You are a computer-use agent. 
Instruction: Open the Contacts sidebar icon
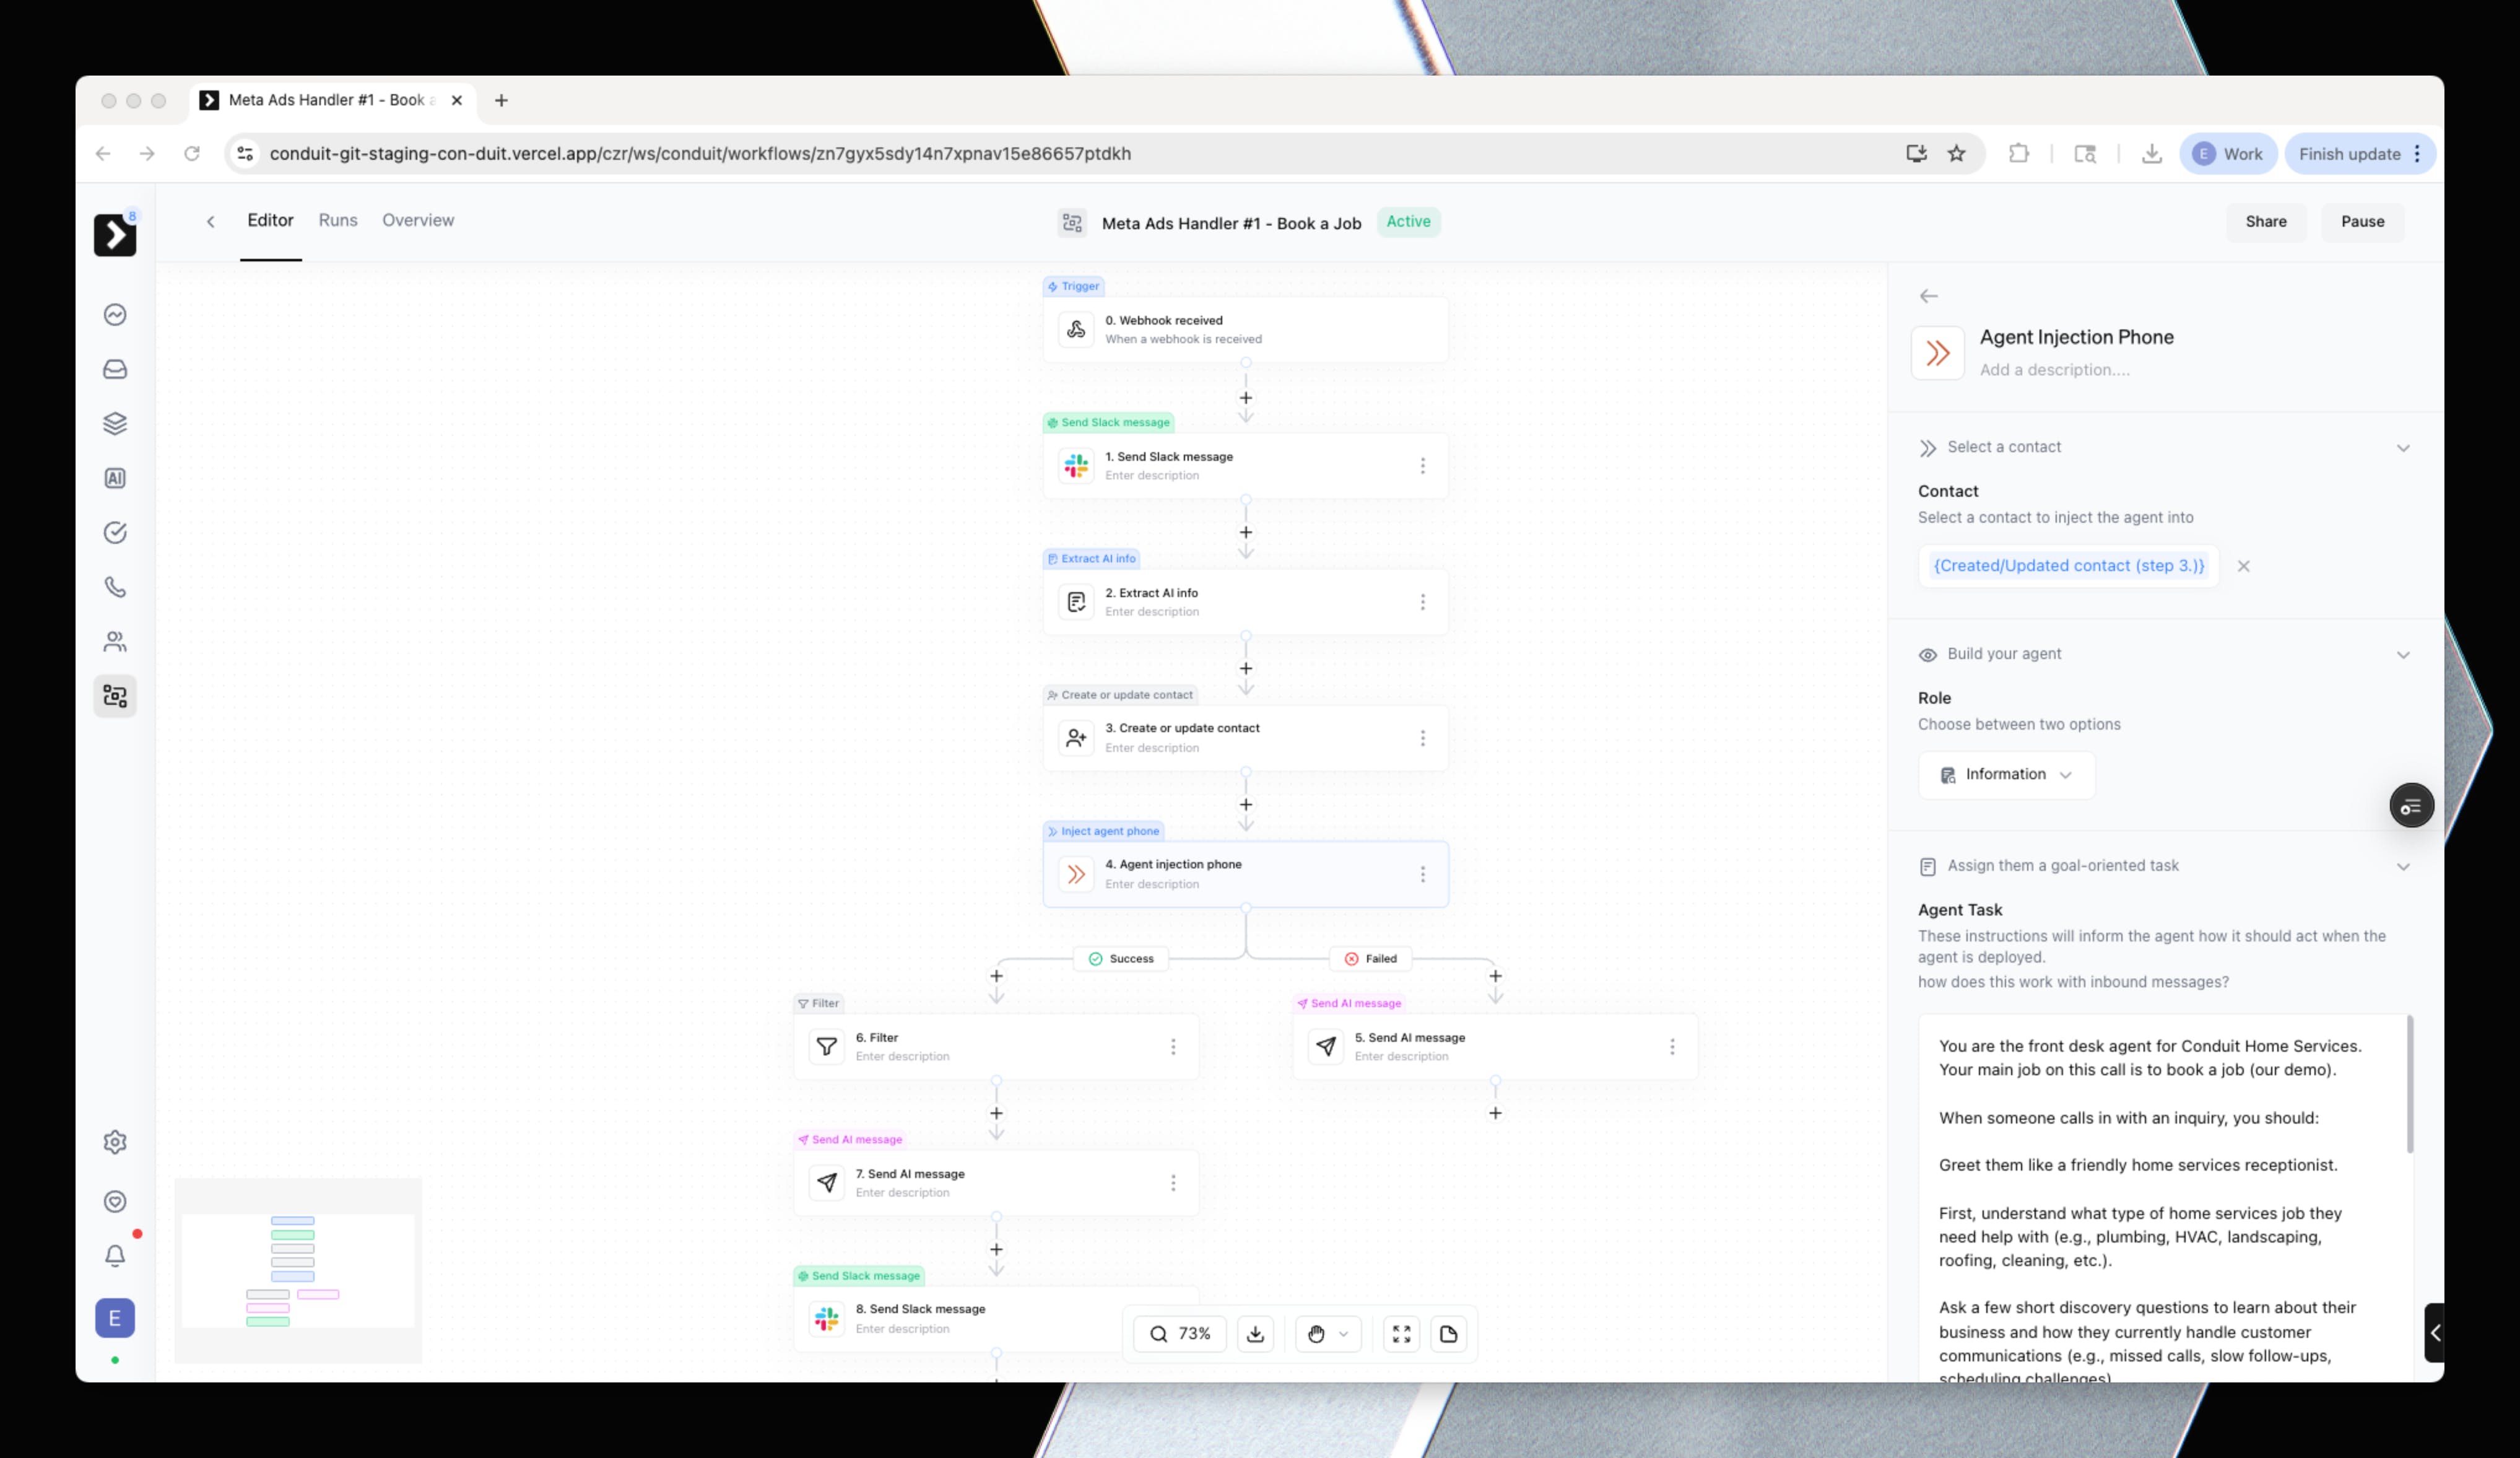click(115, 641)
